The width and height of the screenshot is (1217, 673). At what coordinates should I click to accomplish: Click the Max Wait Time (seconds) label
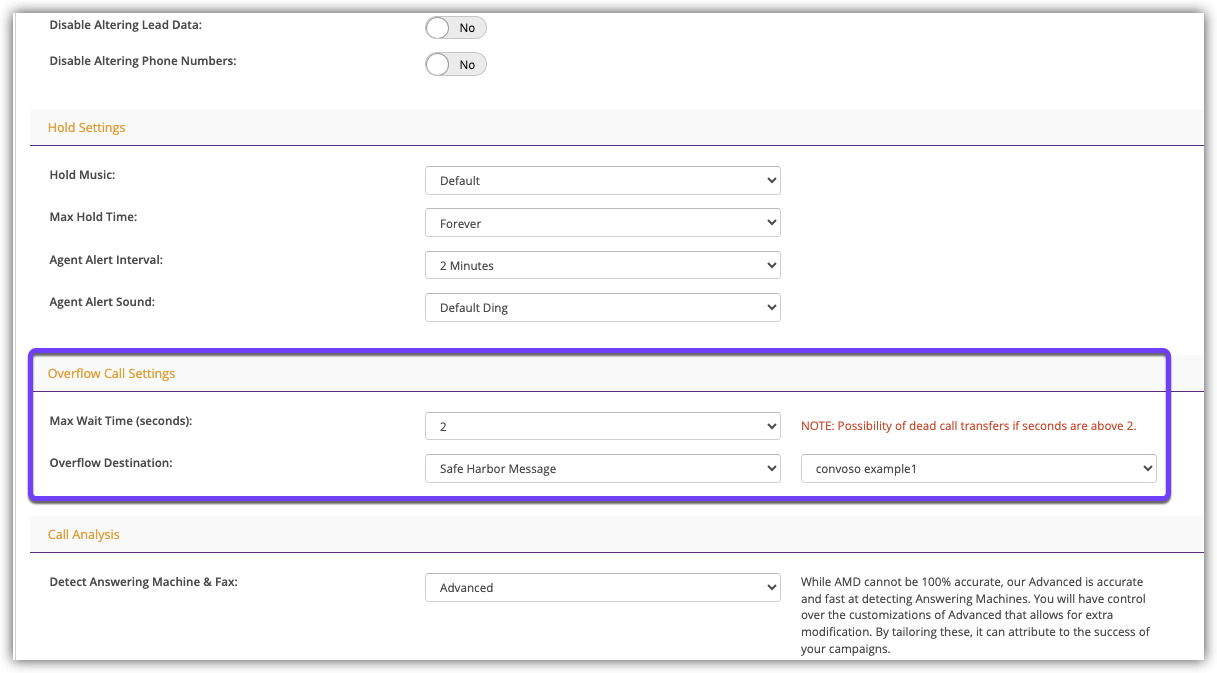pyautogui.click(x=121, y=421)
